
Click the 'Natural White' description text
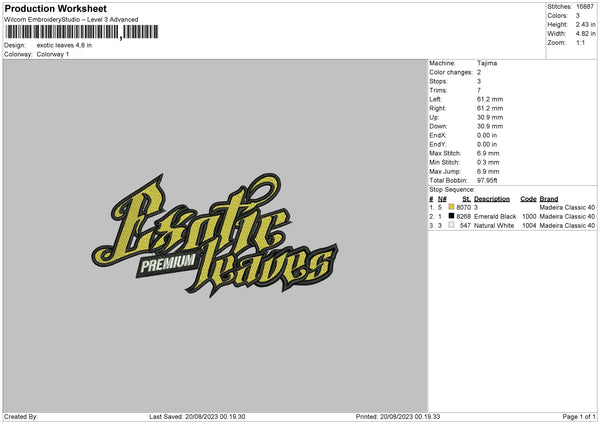pyautogui.click(x=494, y=226)
